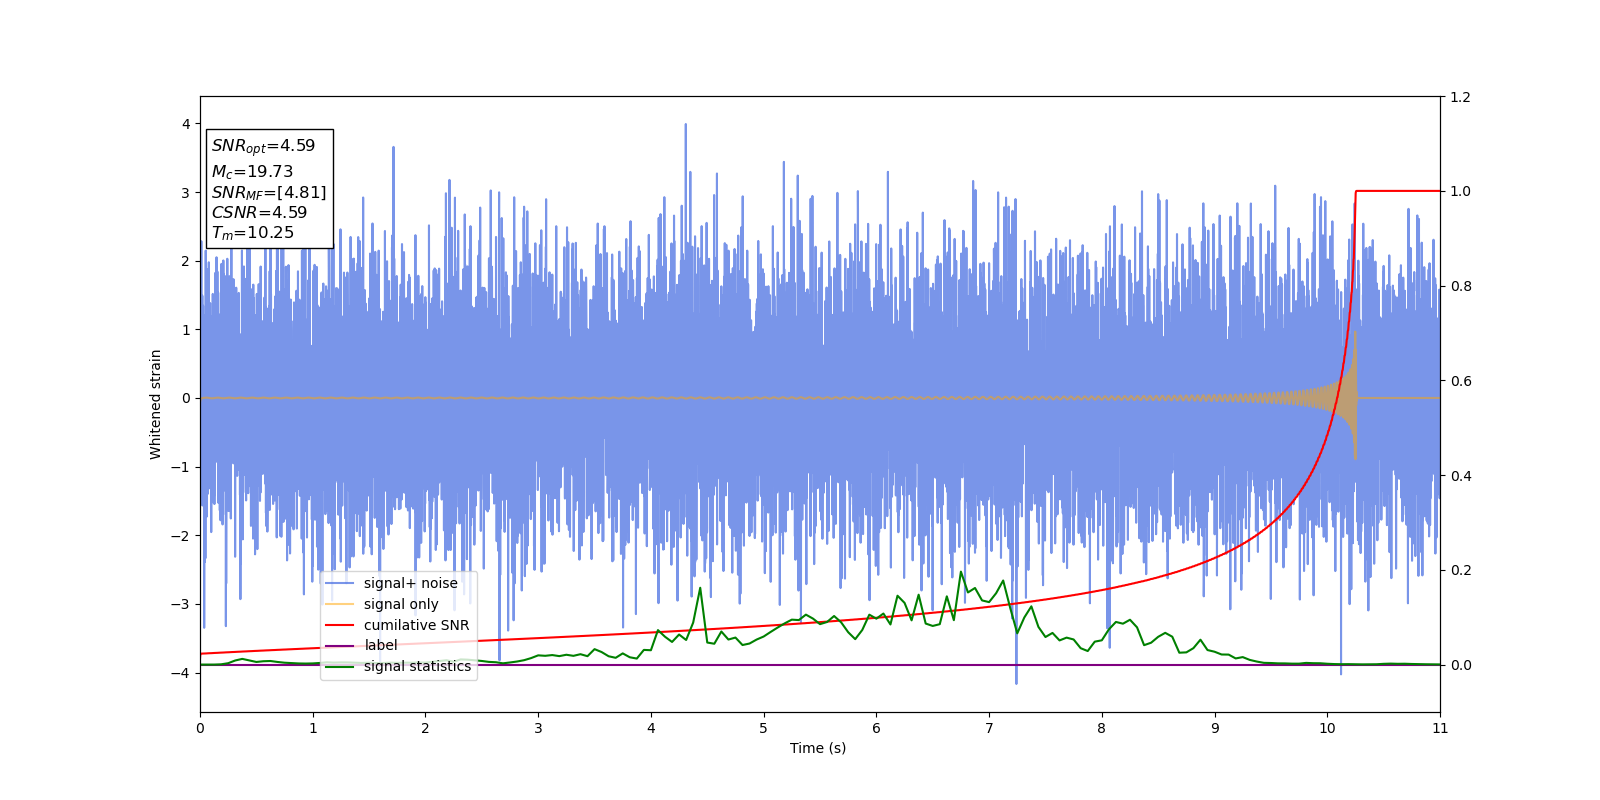Click the SNRopt=4.59 annotation text

pyautogui.click(x=263, y=146)
